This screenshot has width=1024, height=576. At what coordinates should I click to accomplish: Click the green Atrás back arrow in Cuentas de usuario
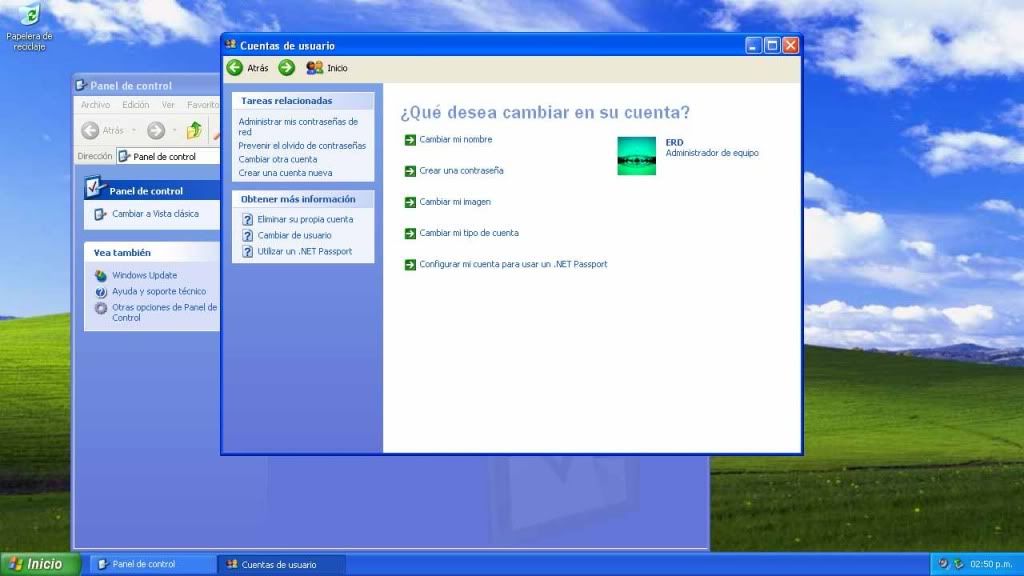coord(236,68)
